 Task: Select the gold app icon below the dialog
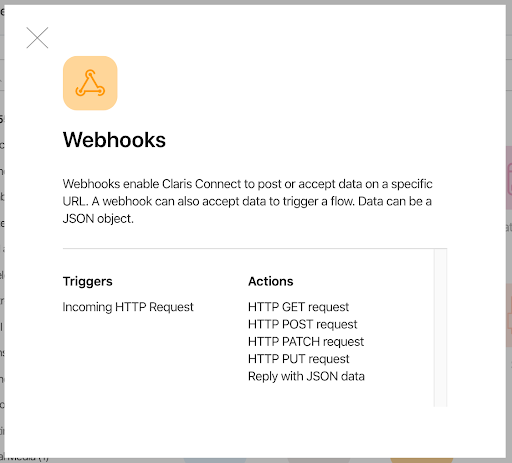422,460
